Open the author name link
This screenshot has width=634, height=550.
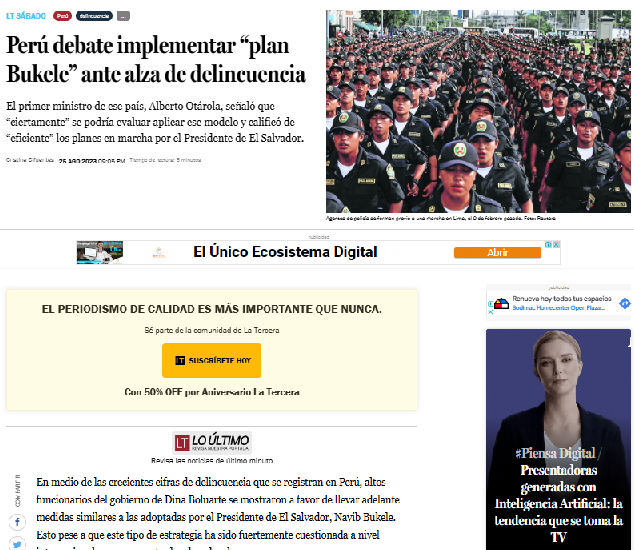click(x=30, y=160)
